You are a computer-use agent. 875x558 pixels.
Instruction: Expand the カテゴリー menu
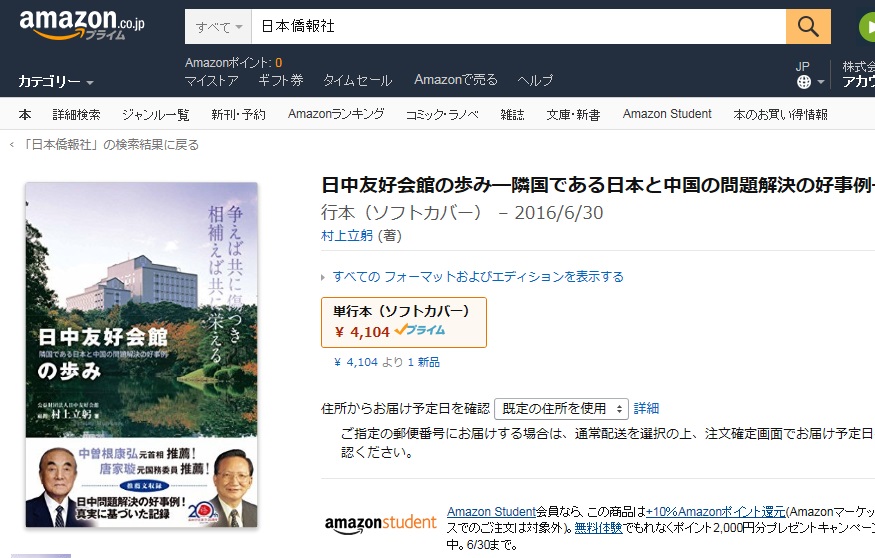tap(55, 81)
